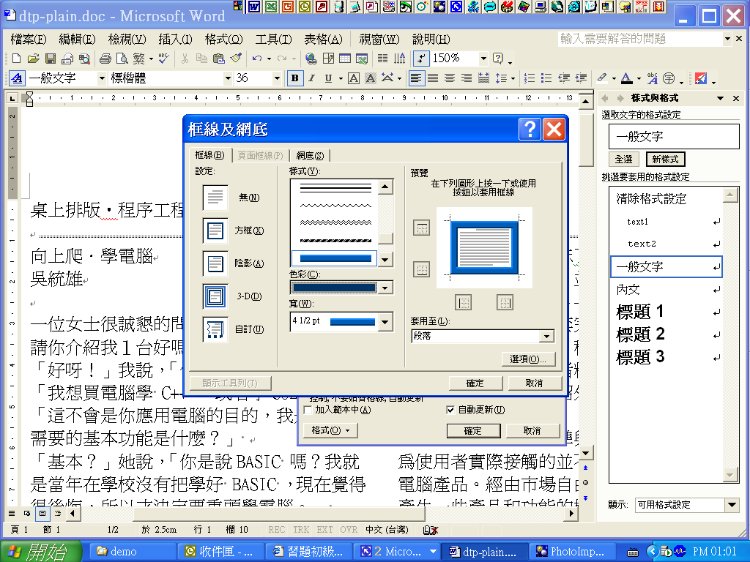This screenshot has height=562, width=750.
Task: Select the wavy line style
Action: point(335,206)
